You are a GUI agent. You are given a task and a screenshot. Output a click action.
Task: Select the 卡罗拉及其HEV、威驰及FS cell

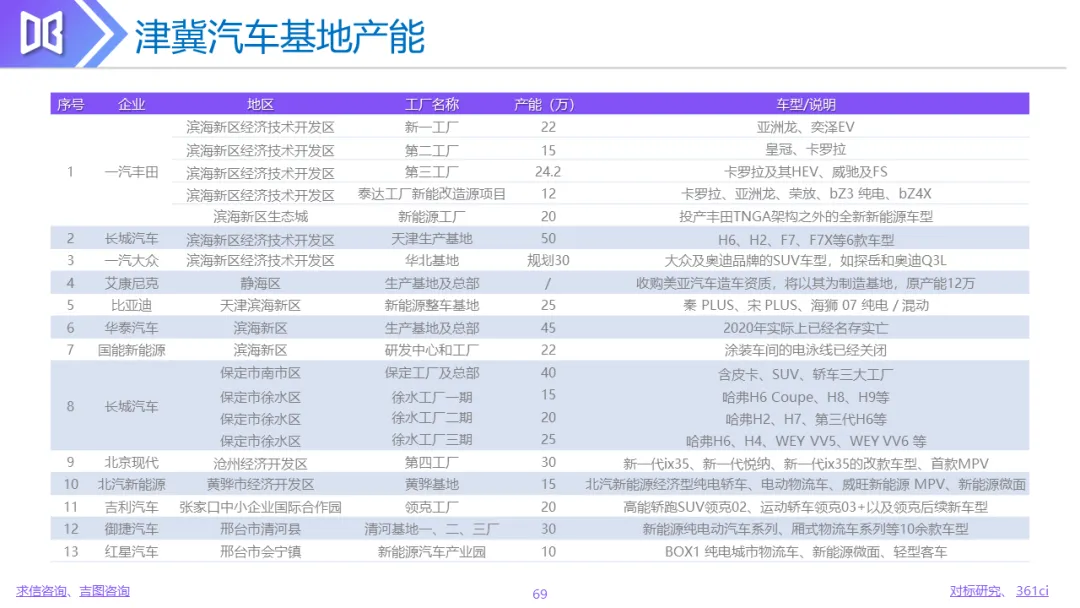(x=805, y=171)
